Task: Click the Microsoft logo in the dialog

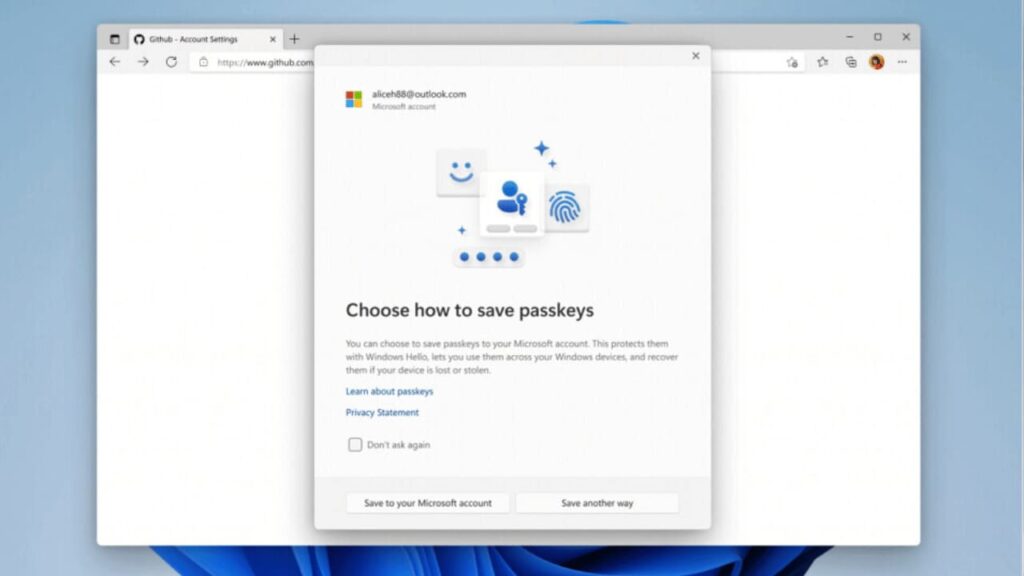Action: pos(352,99)
